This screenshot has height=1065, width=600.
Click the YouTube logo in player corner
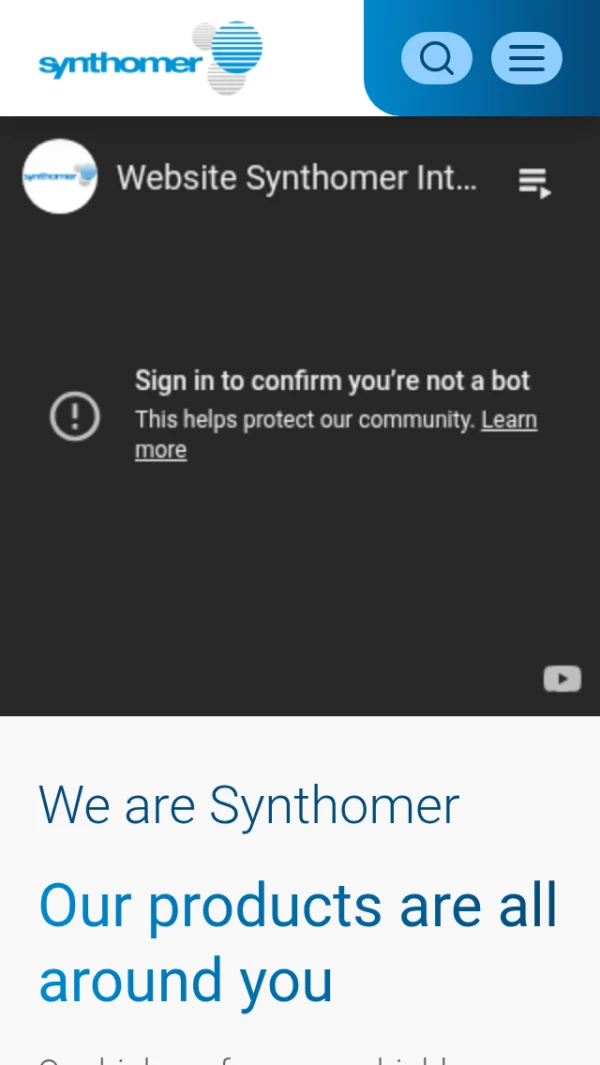tap(563, 679)
